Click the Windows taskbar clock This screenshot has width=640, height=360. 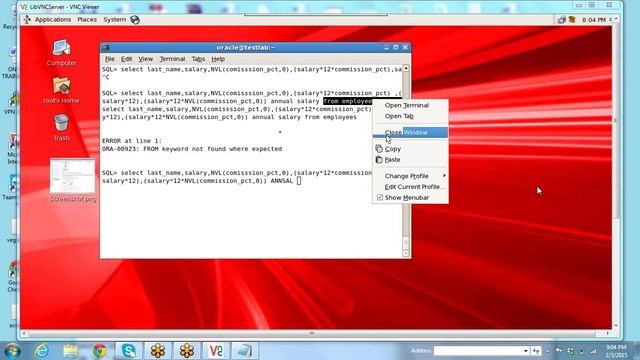point(616,351)
